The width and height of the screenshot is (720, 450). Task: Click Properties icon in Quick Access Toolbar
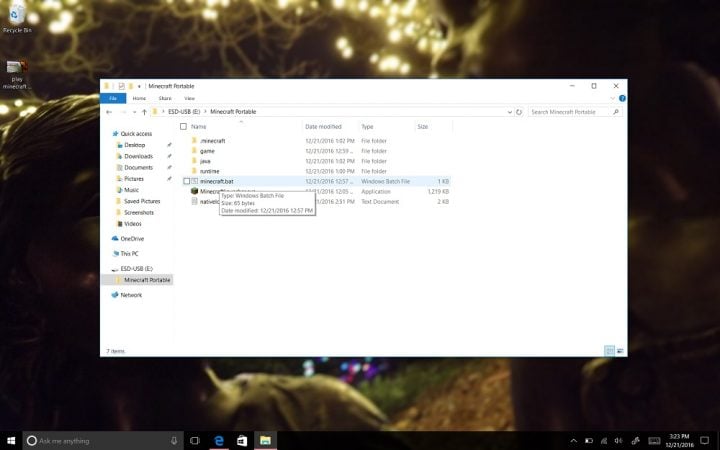[x=121, y=86]
